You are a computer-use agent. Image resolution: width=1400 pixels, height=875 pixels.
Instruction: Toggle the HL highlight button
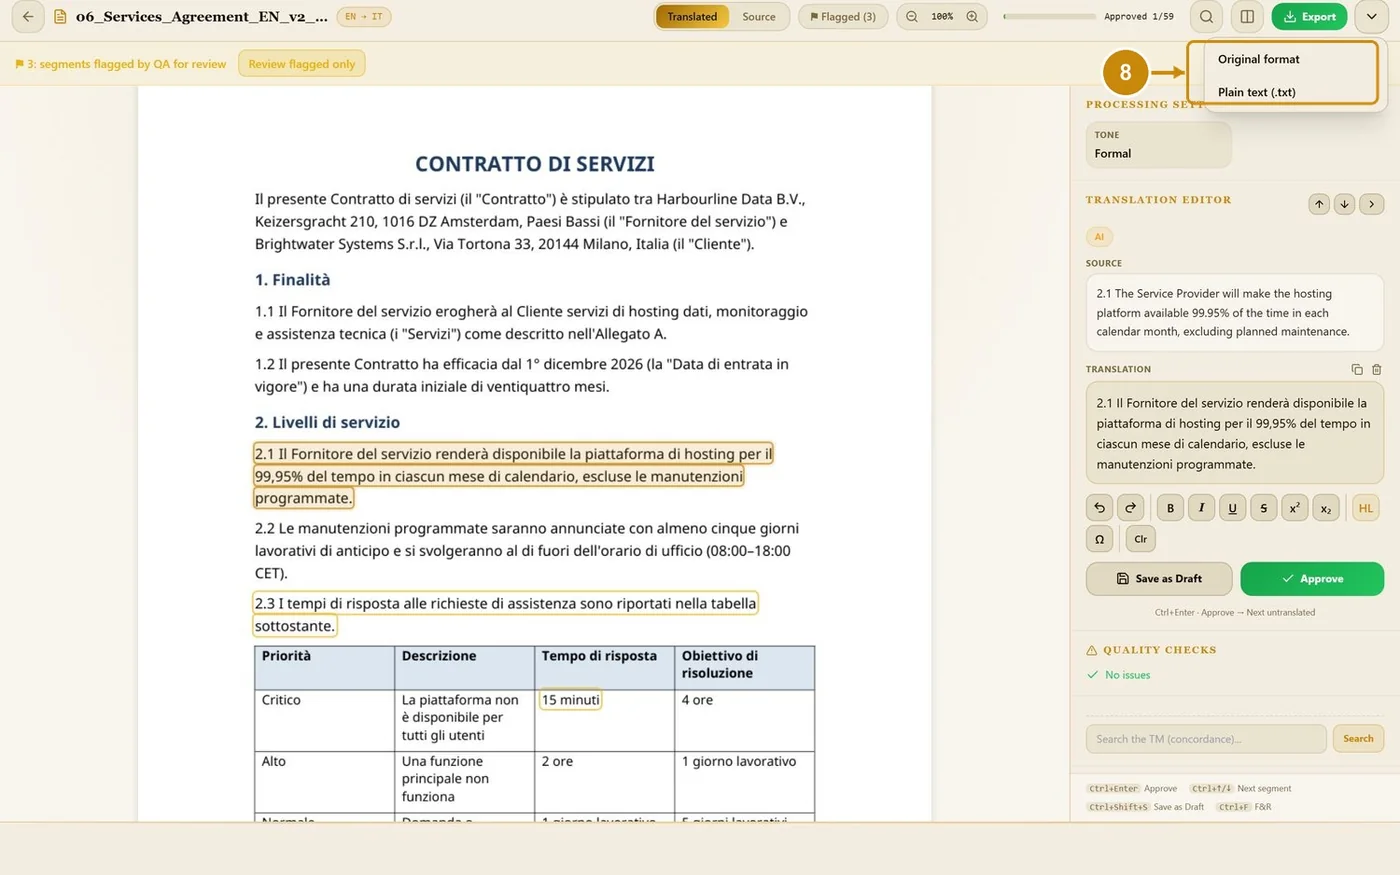click(x=1365, y=508)
